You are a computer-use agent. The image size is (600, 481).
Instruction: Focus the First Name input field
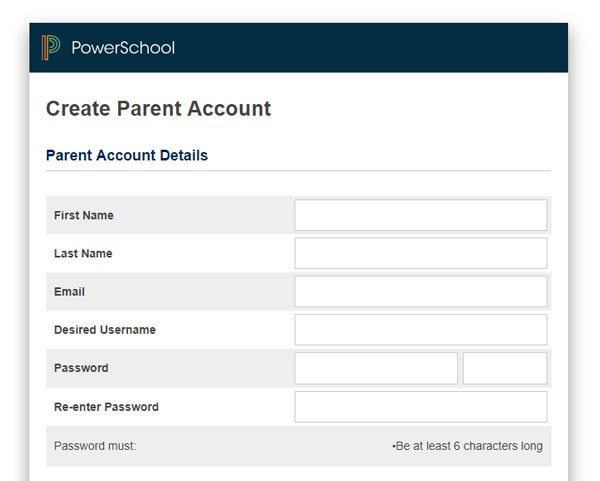(x=421, y=215)
